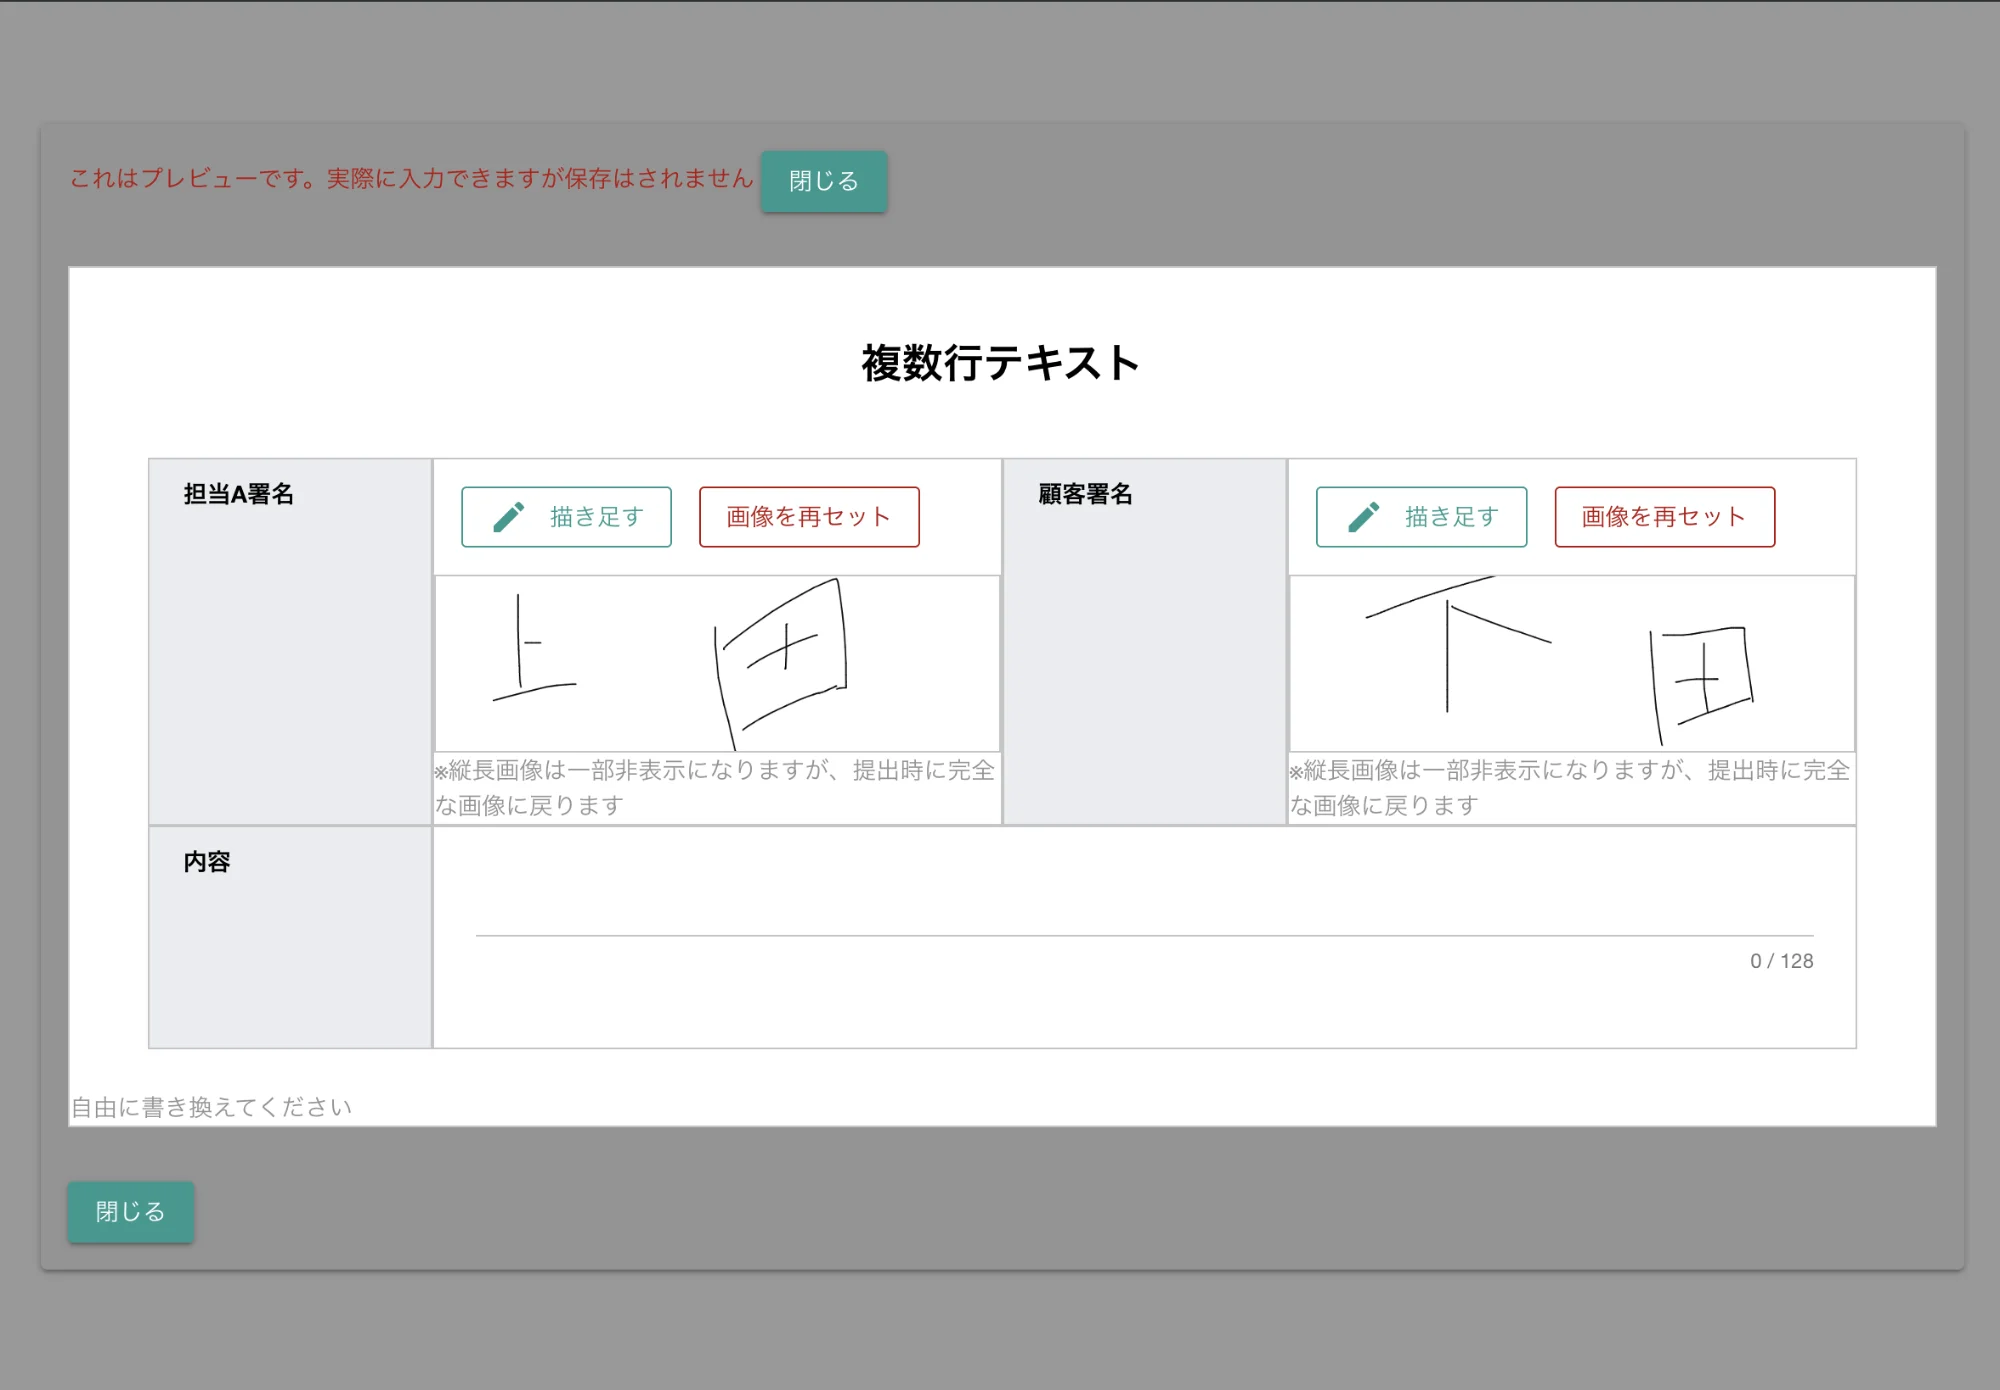
Task: Close the preview using the top 閉じる button
Action: (x=823, y=181)
